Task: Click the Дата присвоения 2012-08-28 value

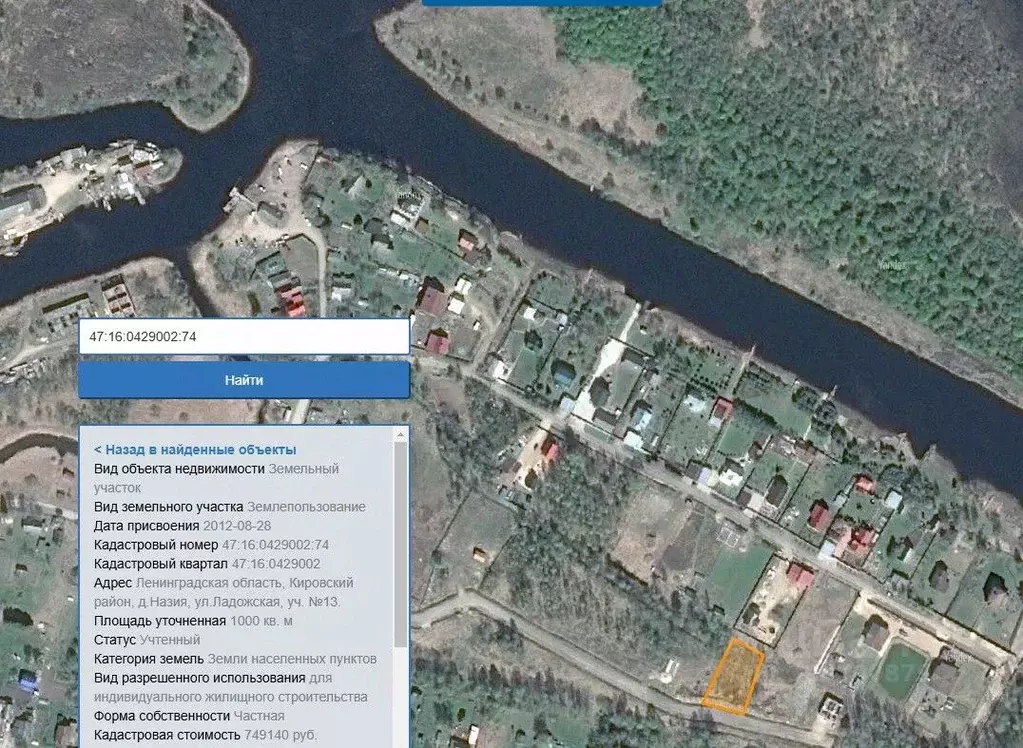Action: (237, 526)
